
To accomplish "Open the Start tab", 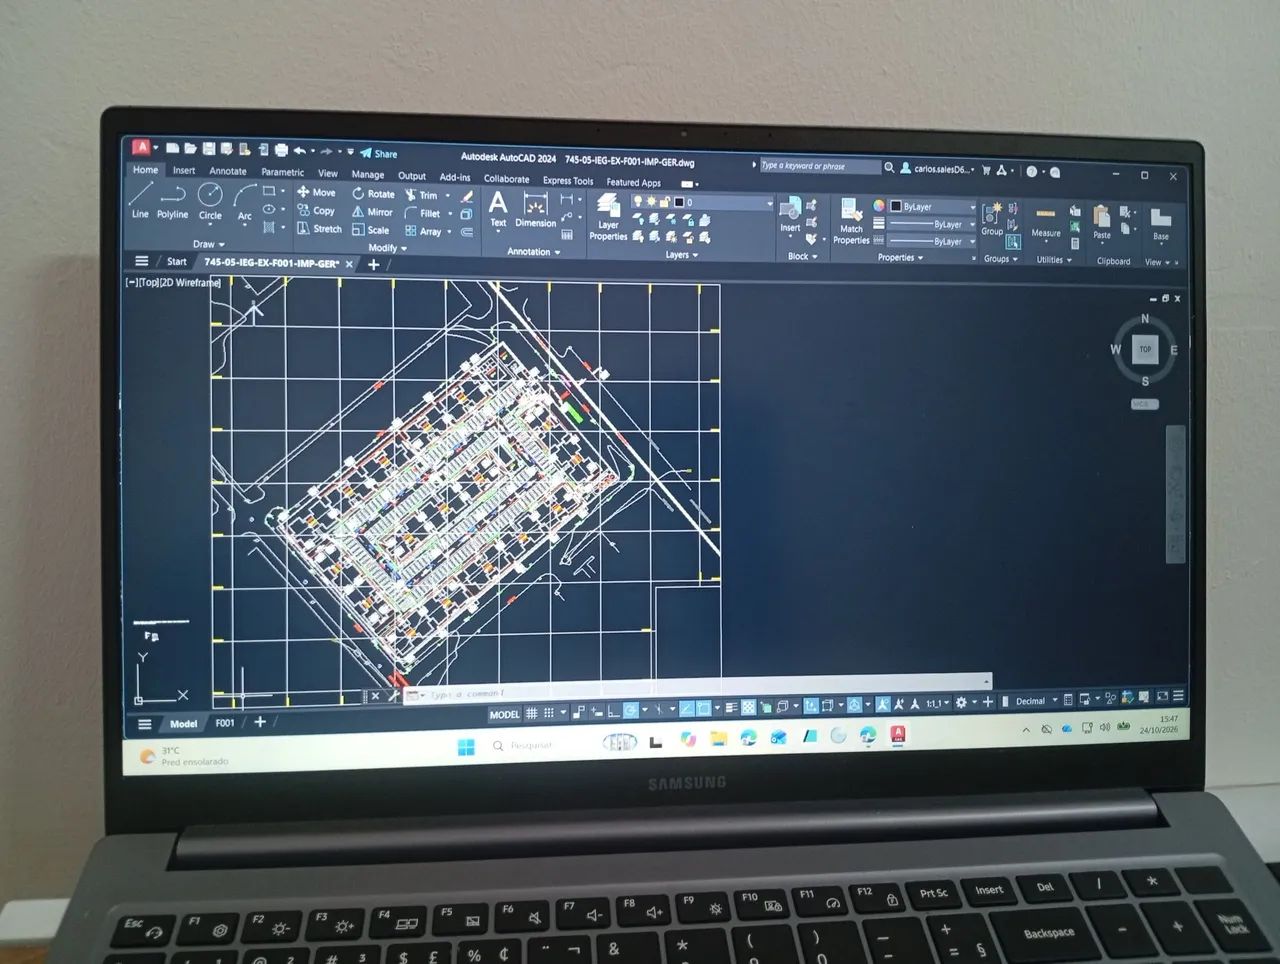I will tap(177, 262).
